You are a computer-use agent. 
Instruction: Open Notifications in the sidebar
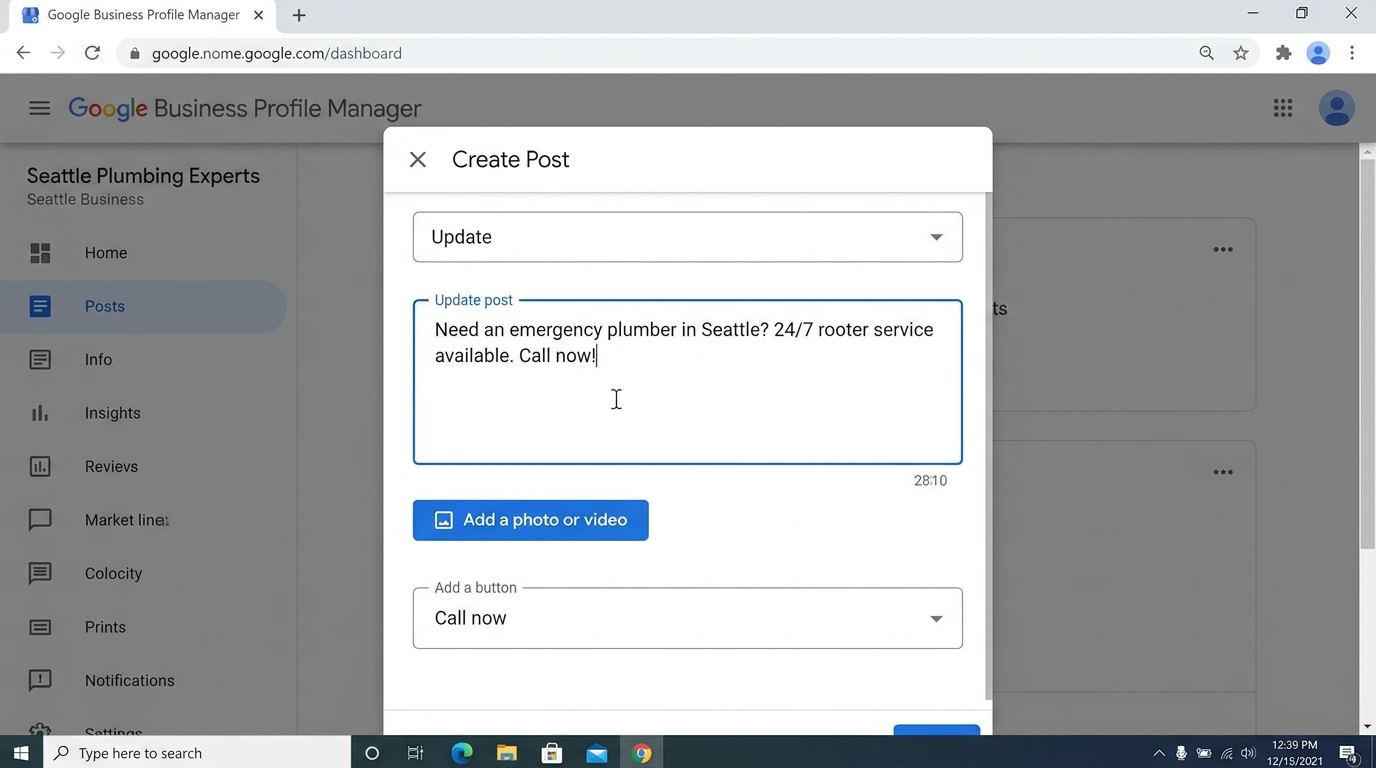point(143,681)
